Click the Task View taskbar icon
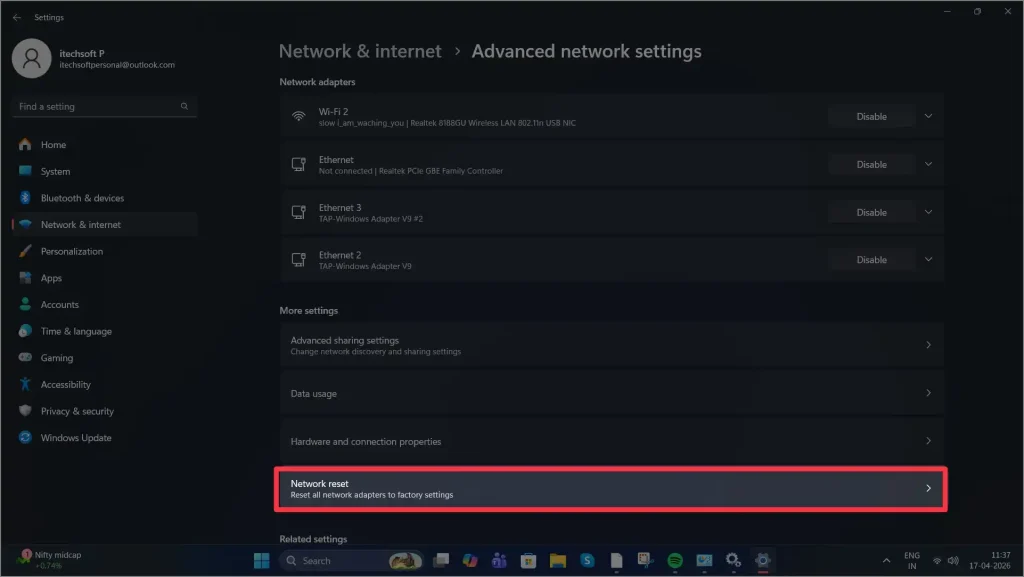 (x=441, y=561)
